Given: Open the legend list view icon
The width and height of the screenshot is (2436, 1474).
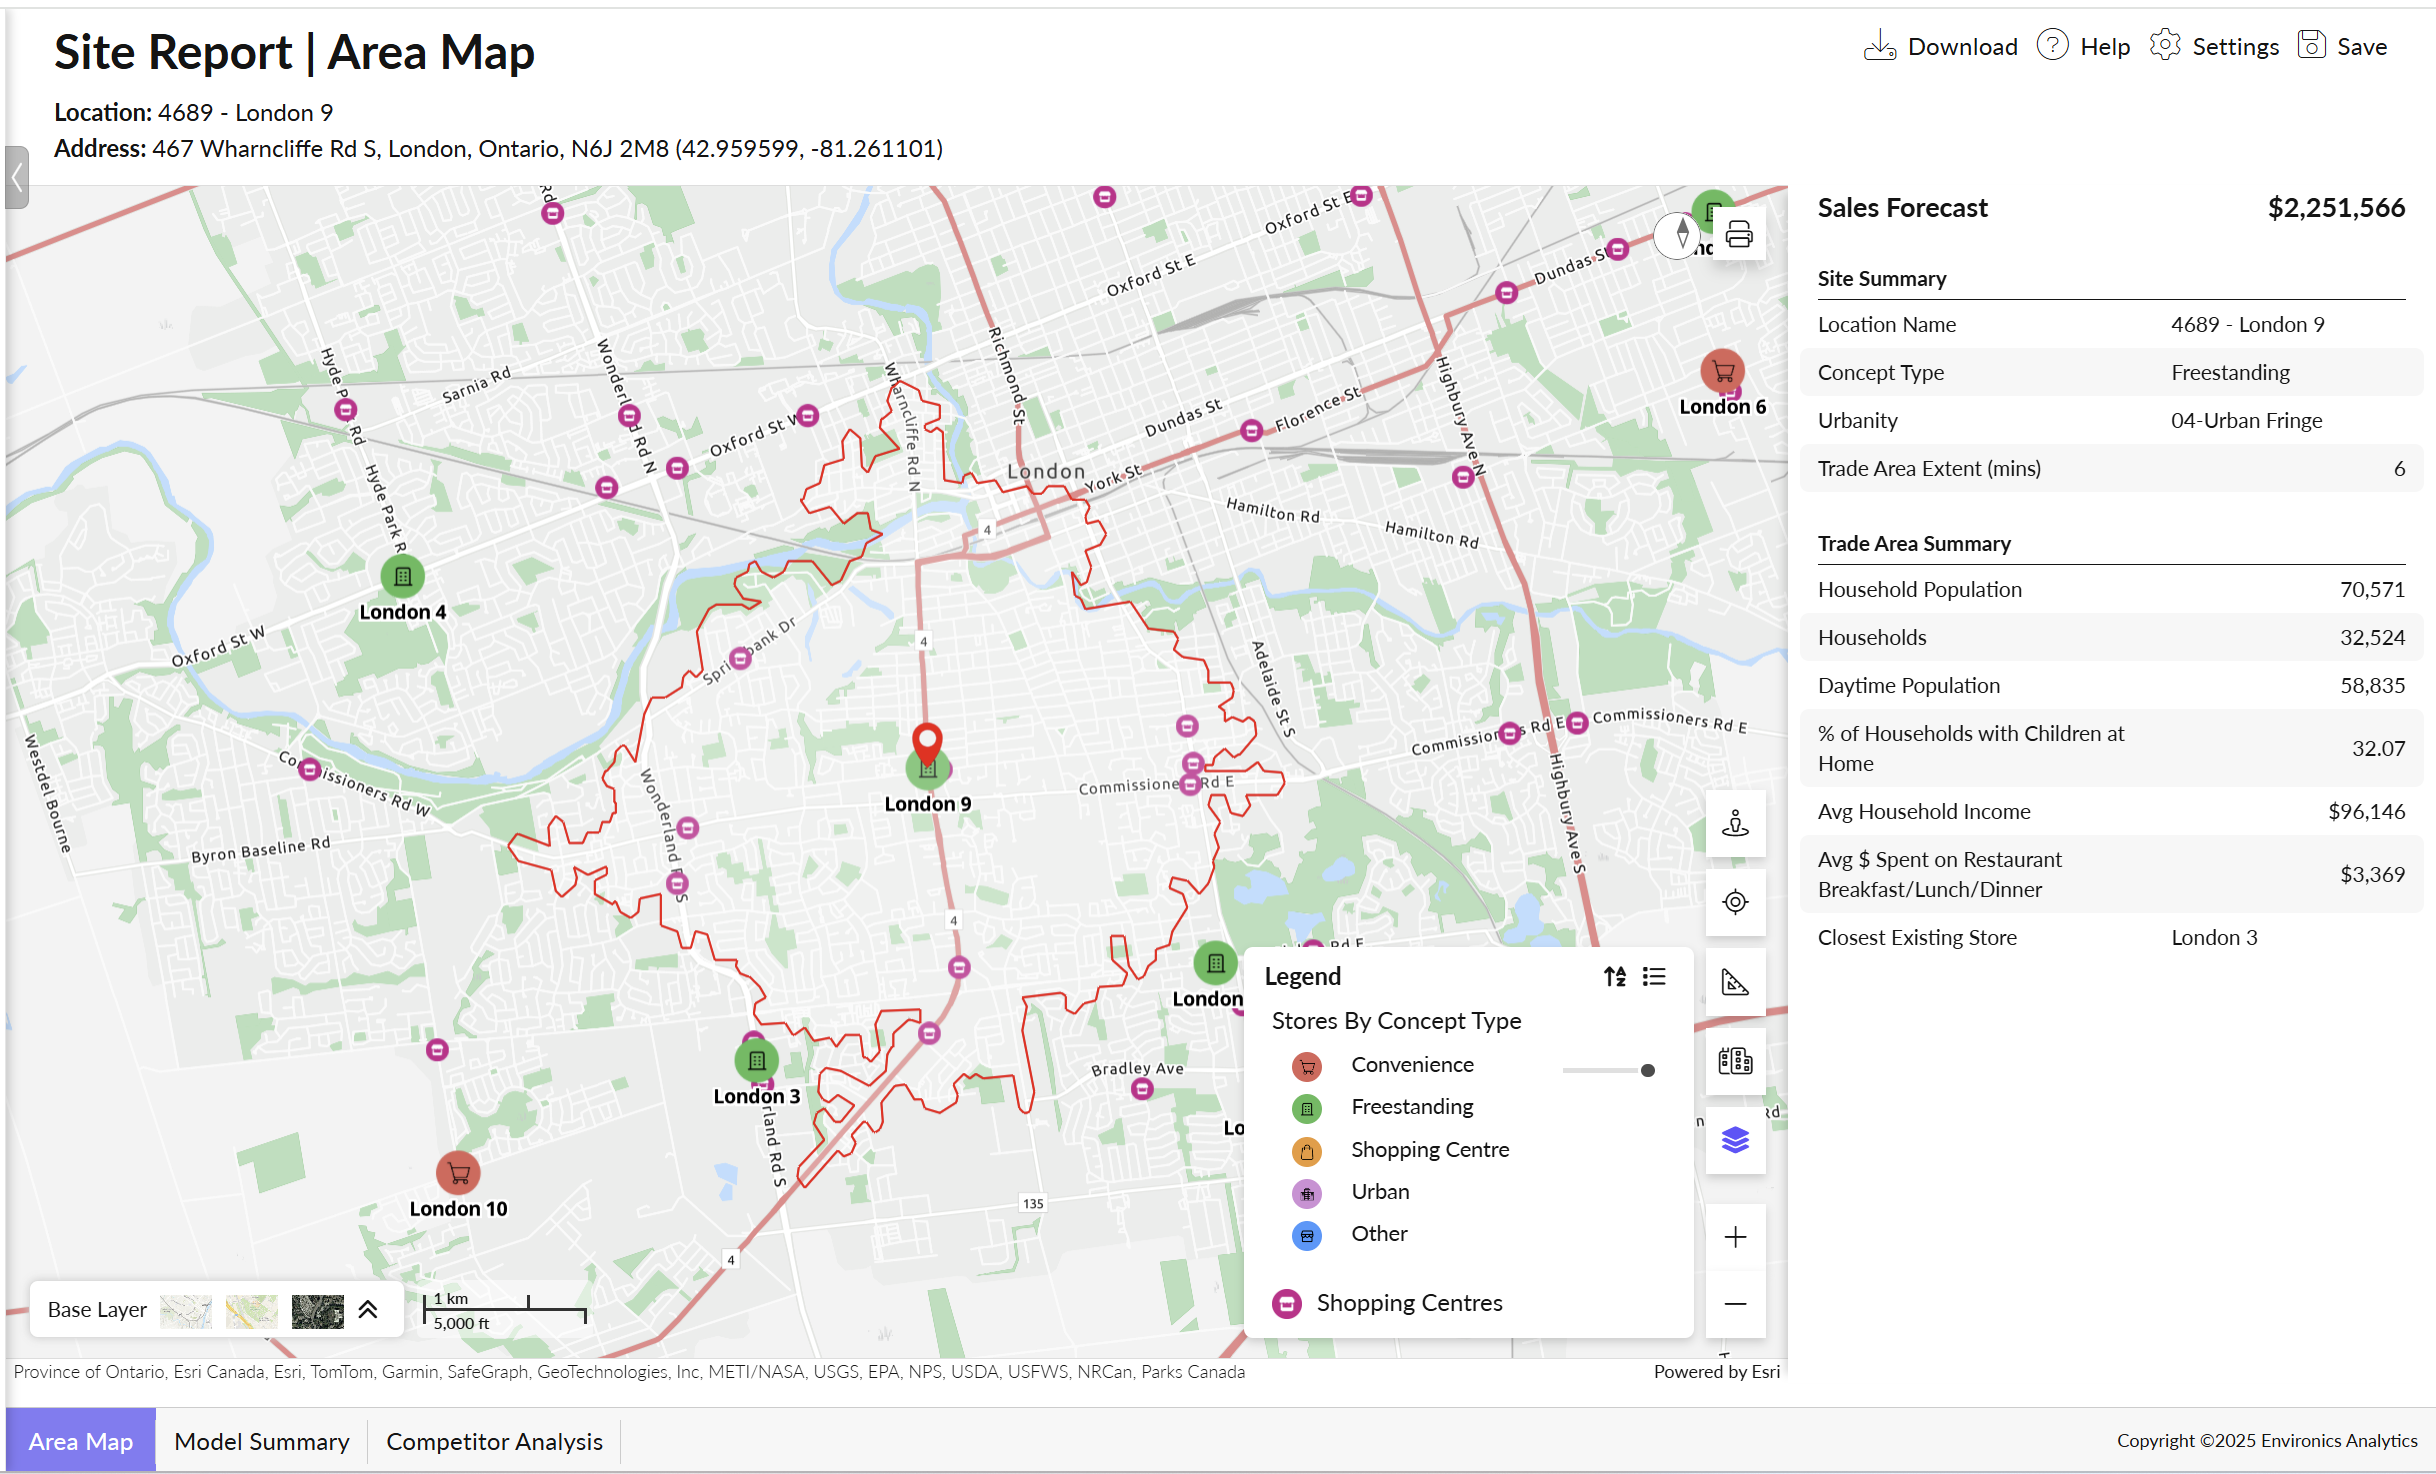Looking at the screenshot, I should pyautogui.click(x=1654, y=976).
